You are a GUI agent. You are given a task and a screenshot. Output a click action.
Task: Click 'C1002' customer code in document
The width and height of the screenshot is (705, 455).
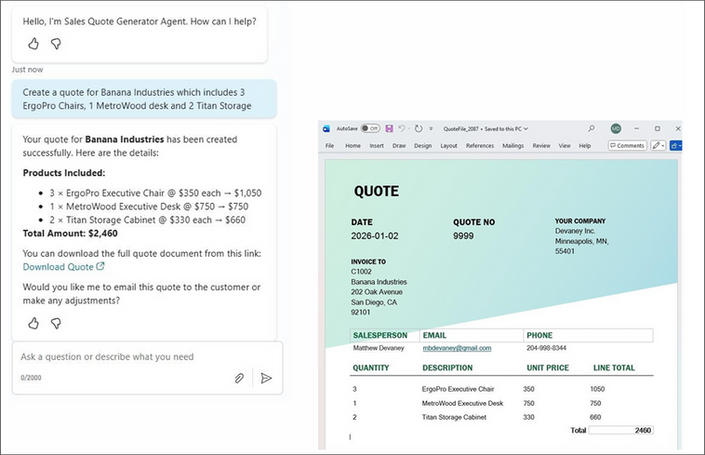pyautogui.click(x=361, y=272)
